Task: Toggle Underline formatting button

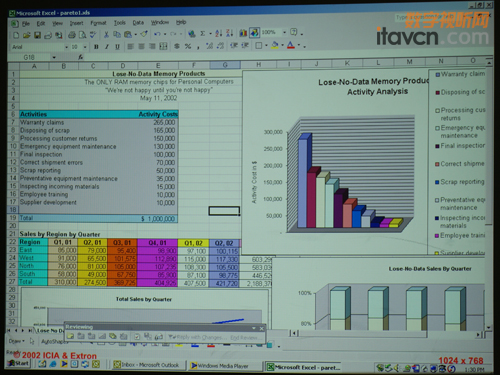Action: (117, 47)
